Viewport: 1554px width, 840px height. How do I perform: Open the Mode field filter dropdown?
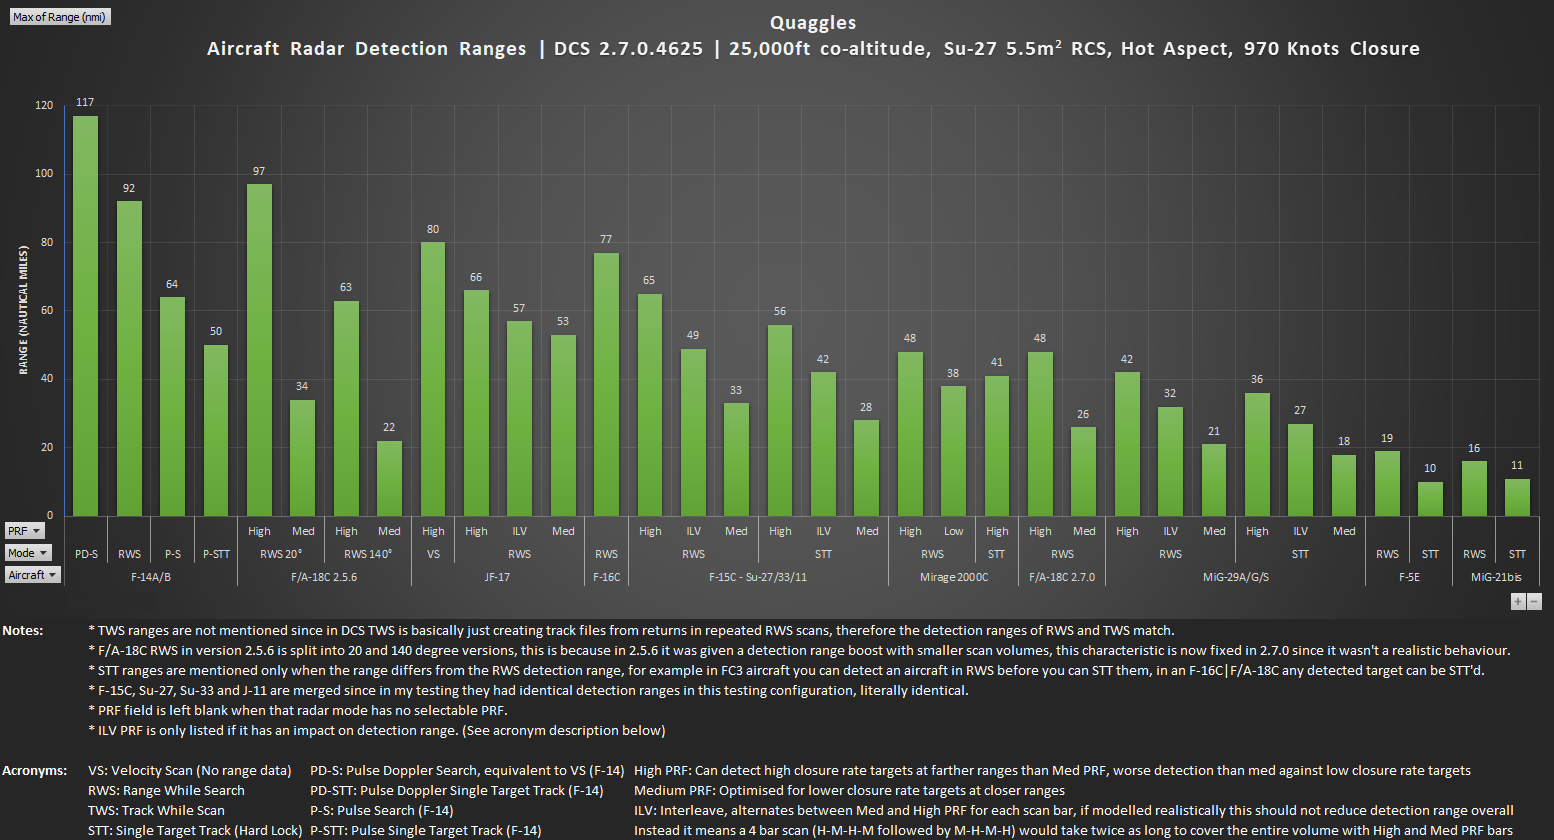tap(28, 553)
